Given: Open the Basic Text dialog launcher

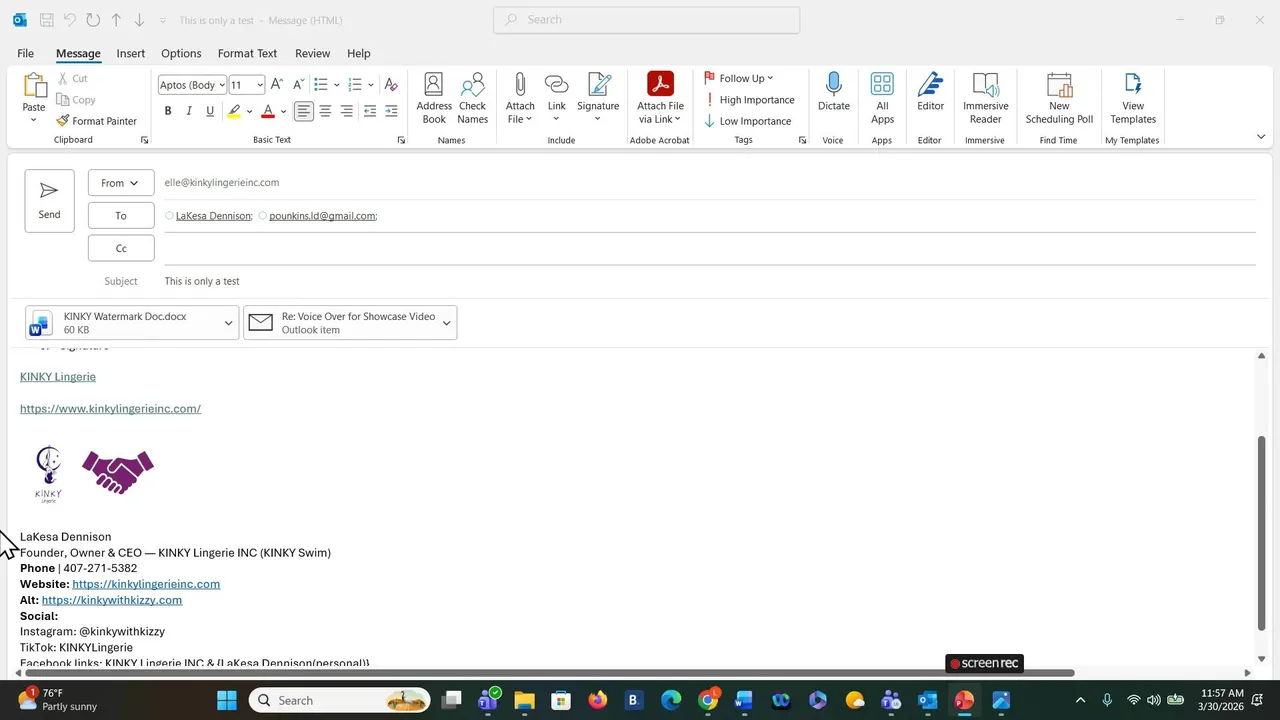Looking at the screenshot, I should (402, 140).
